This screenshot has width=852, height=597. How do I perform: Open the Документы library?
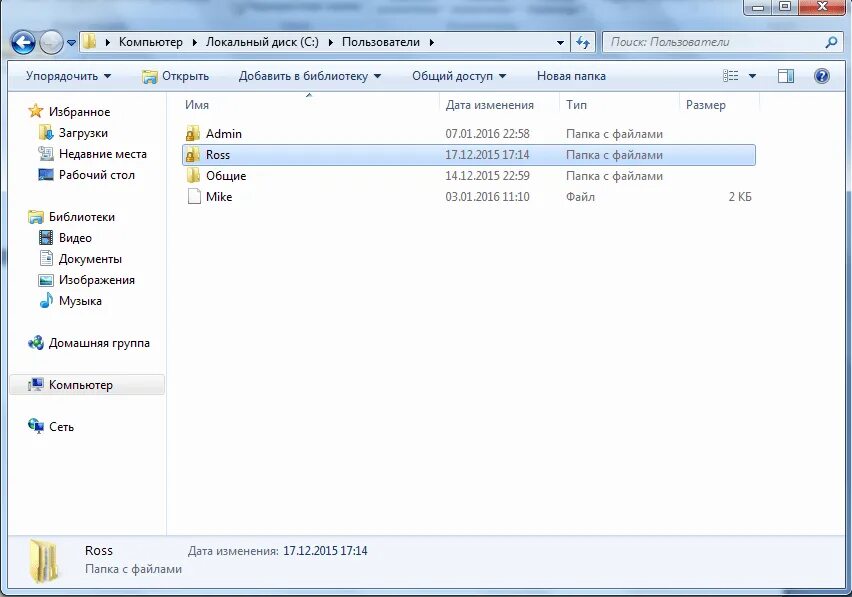pyautogui.click(x=90, y=259)
